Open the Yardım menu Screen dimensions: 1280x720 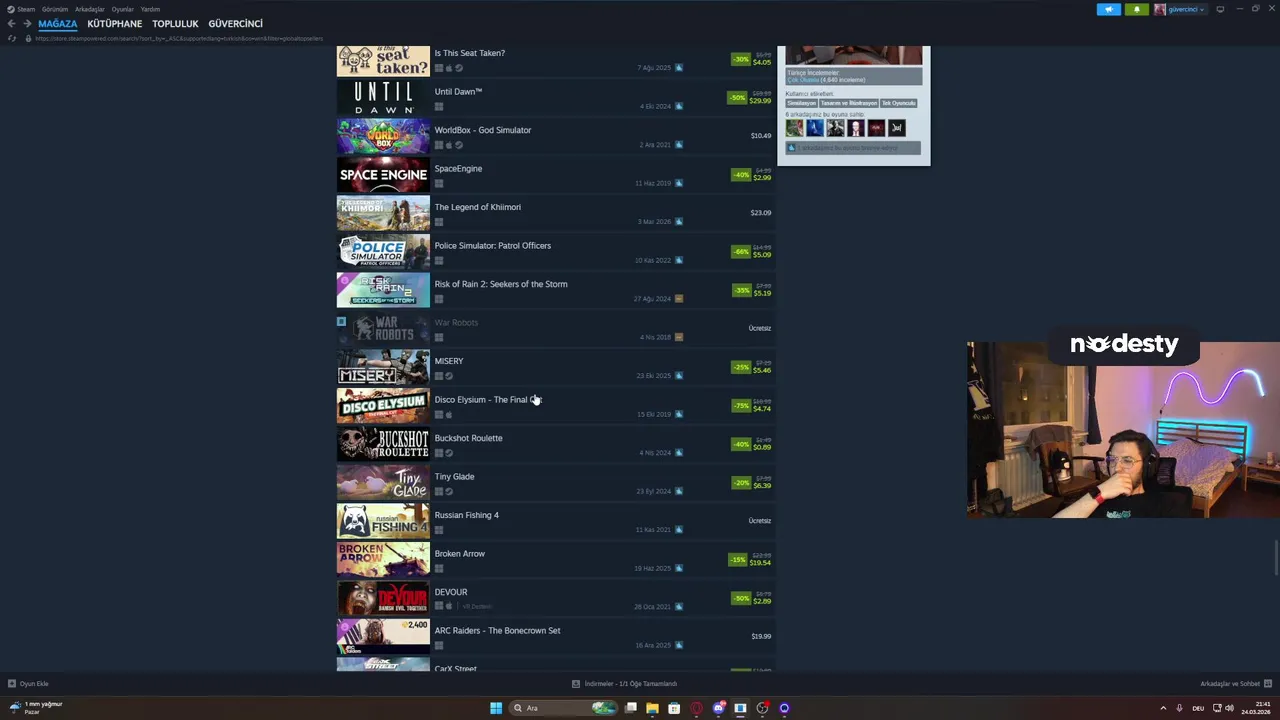[x=150, y=9]
